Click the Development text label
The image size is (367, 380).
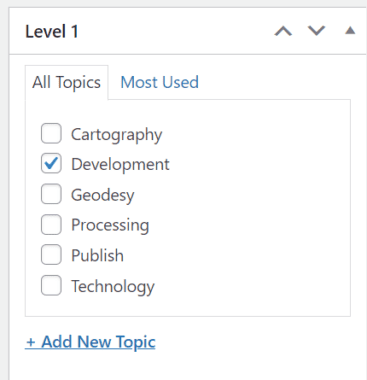pos(120,164)
